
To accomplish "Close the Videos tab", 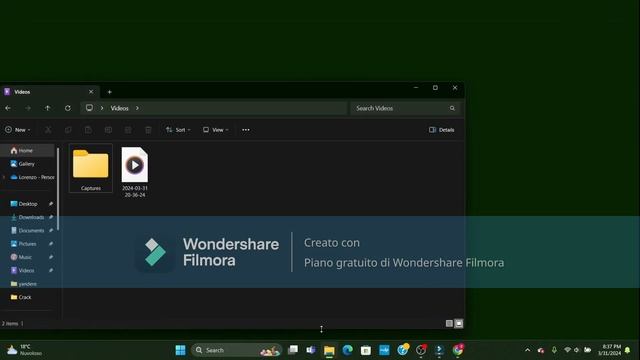I will click(91, 92).
